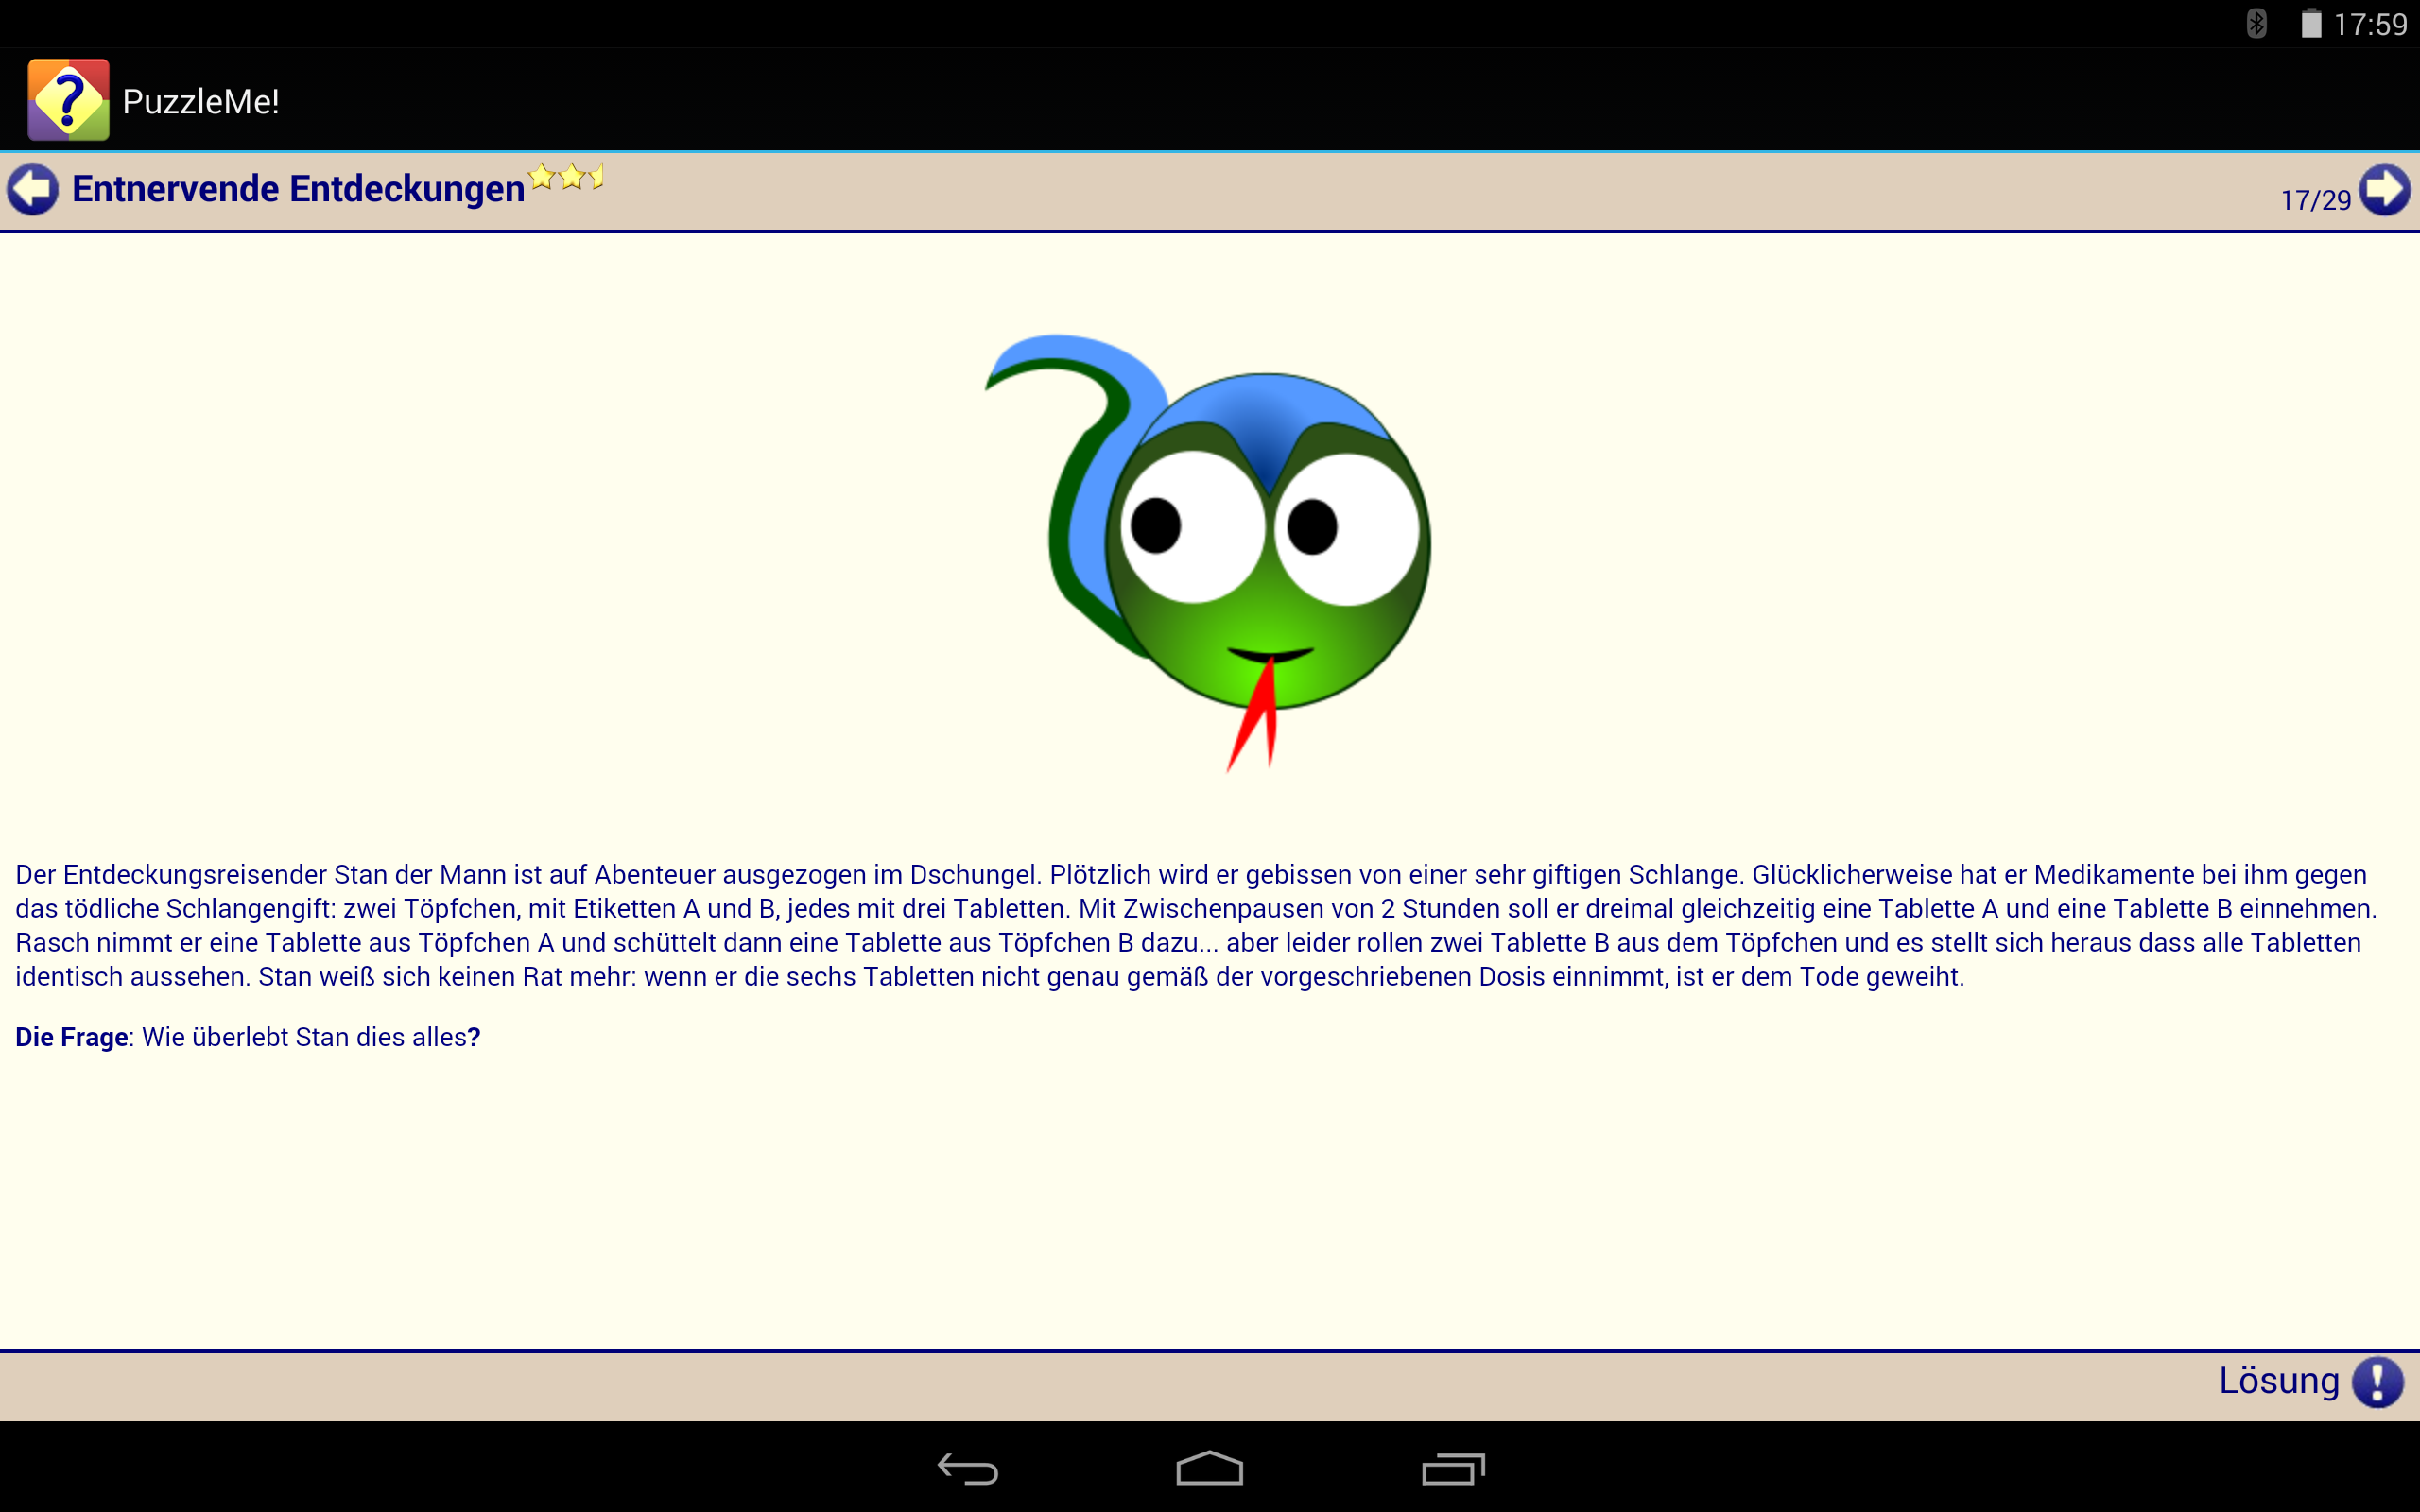The width and height of the screenshot is (2420, 1512).
Task: Open the Android recent apps overview
Action: (x=1452, y=1469)
